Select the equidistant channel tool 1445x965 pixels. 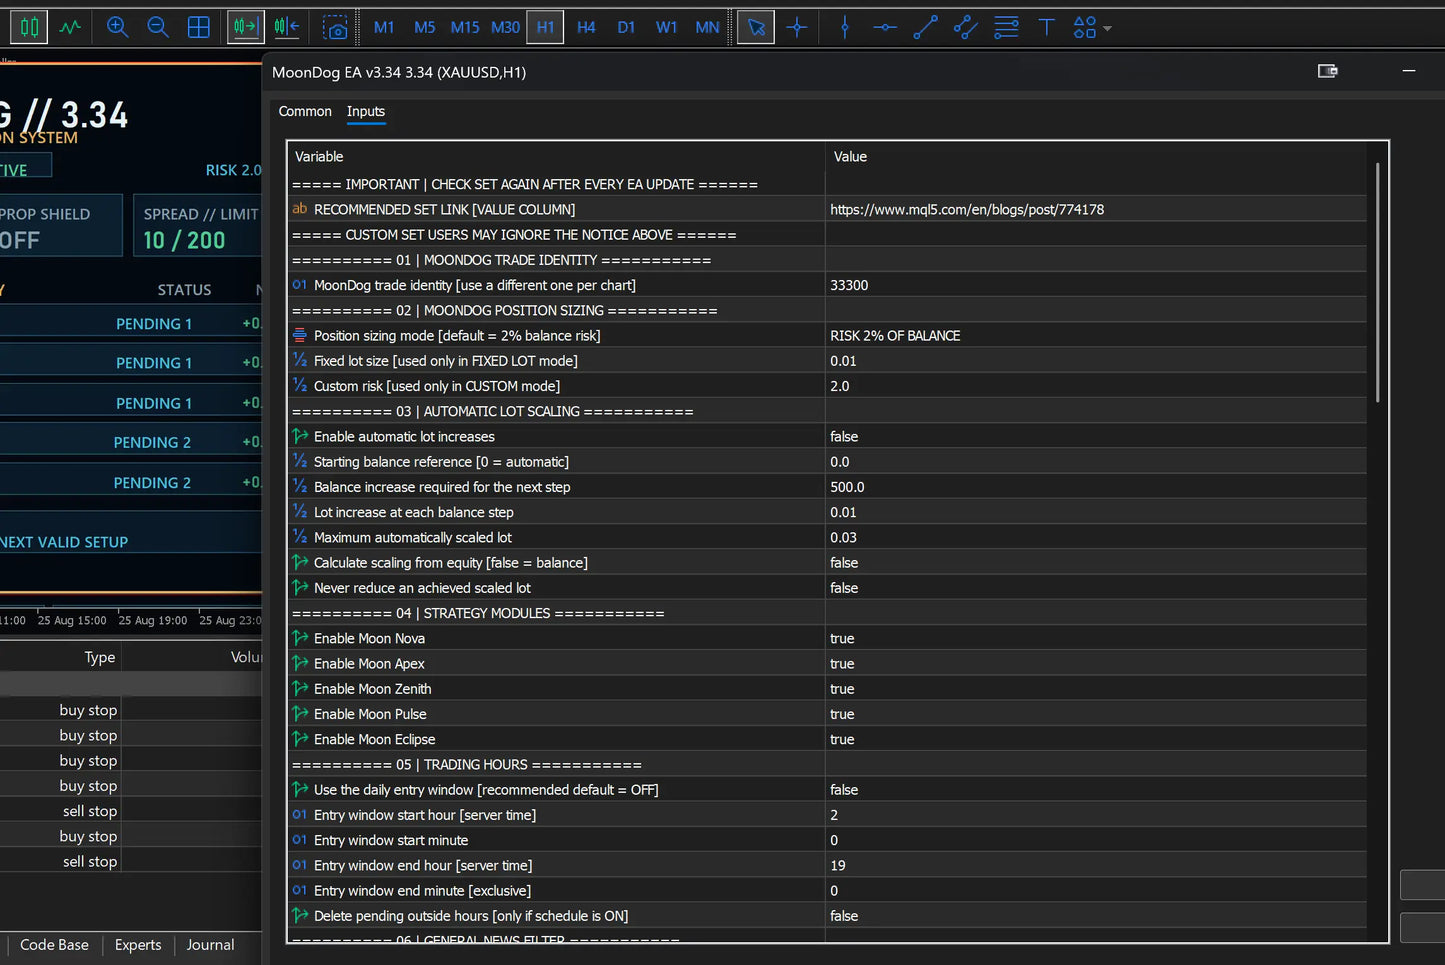[966, 27]
